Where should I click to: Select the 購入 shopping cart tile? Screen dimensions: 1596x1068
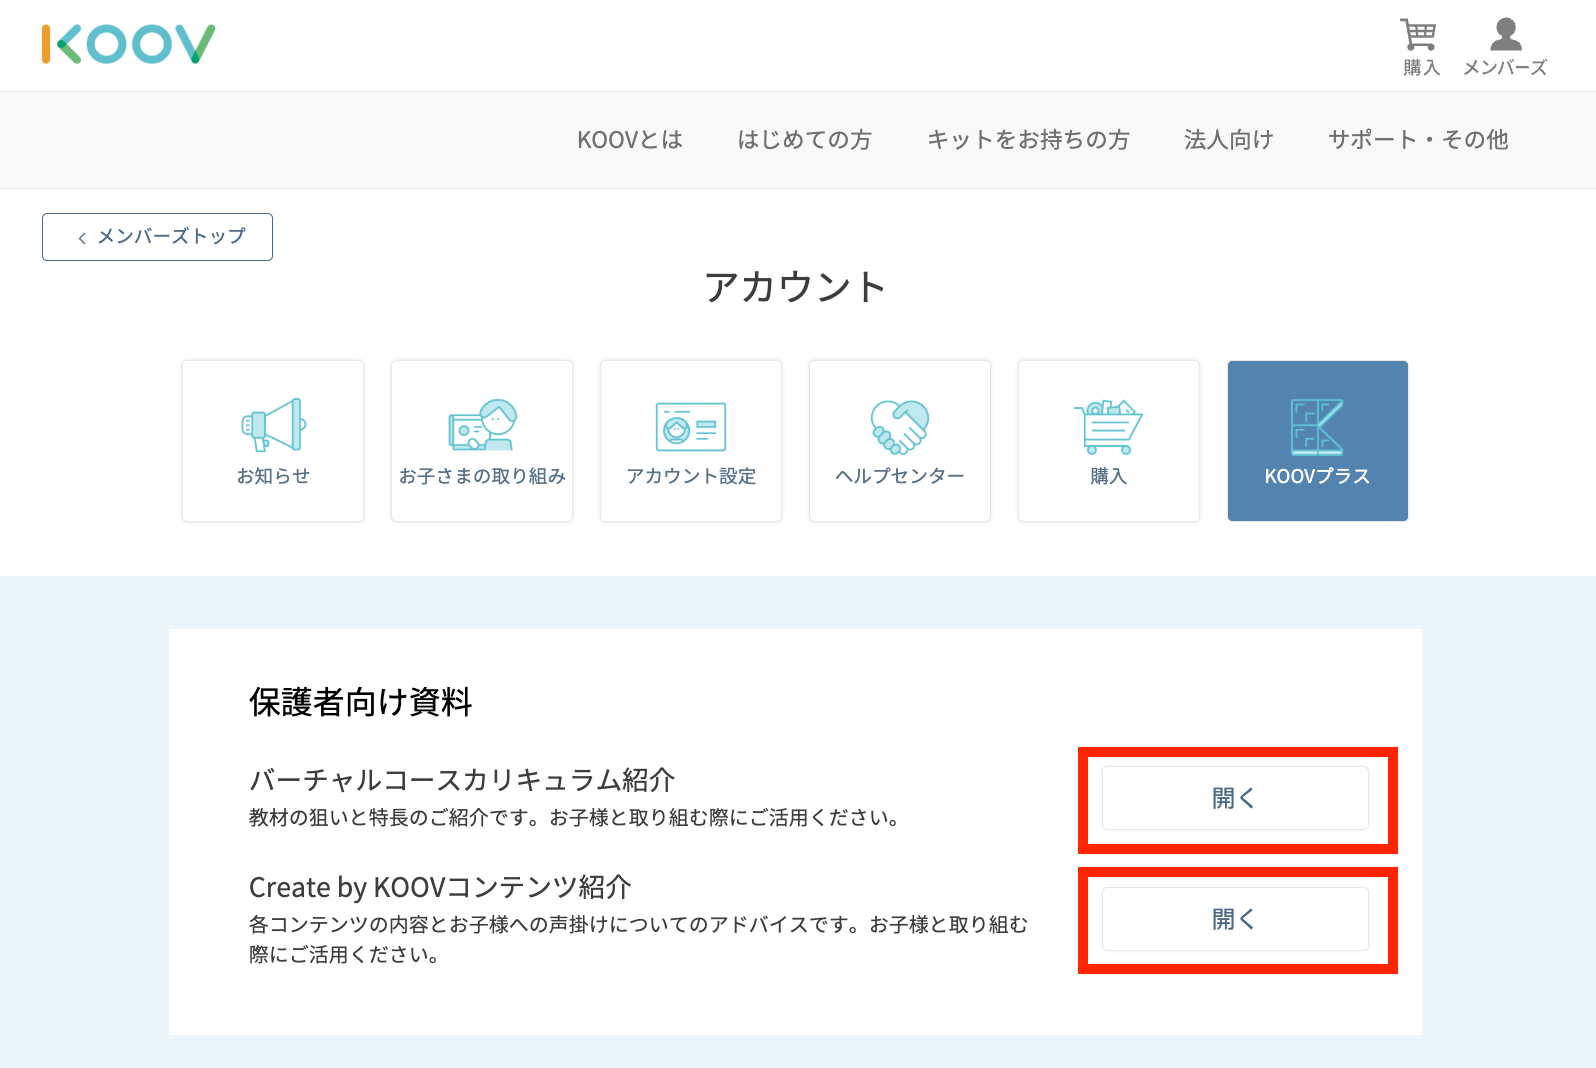tap(1108, 441)
